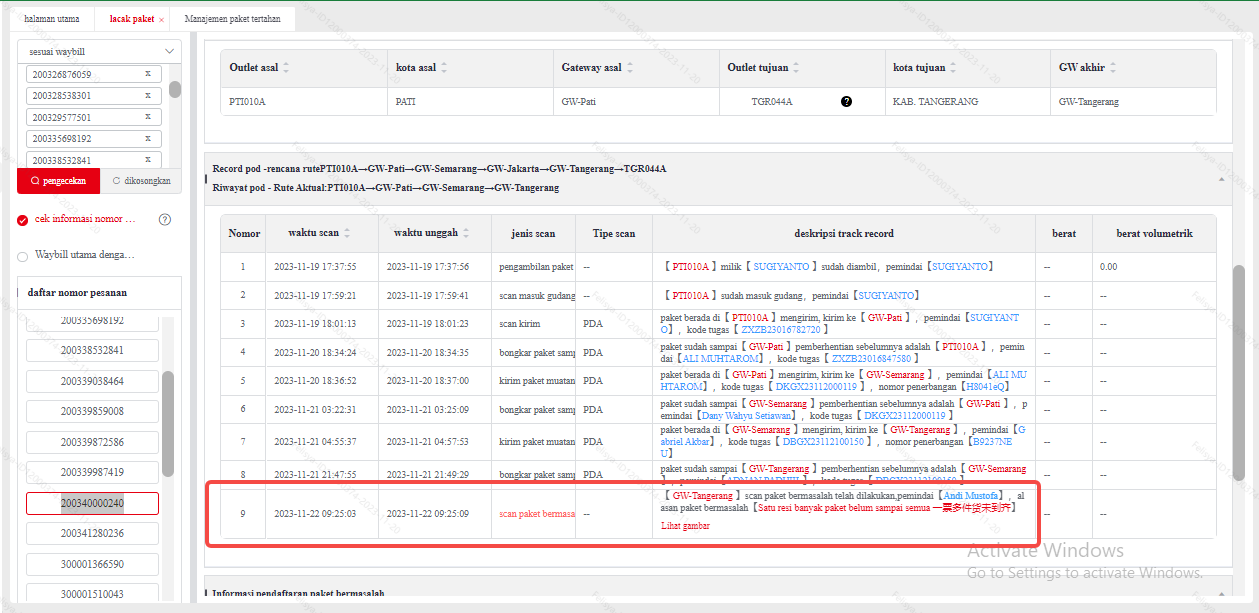Select order number 200341280236 in list
Viewport: 1259px width, 613px height.
[92, 533]
